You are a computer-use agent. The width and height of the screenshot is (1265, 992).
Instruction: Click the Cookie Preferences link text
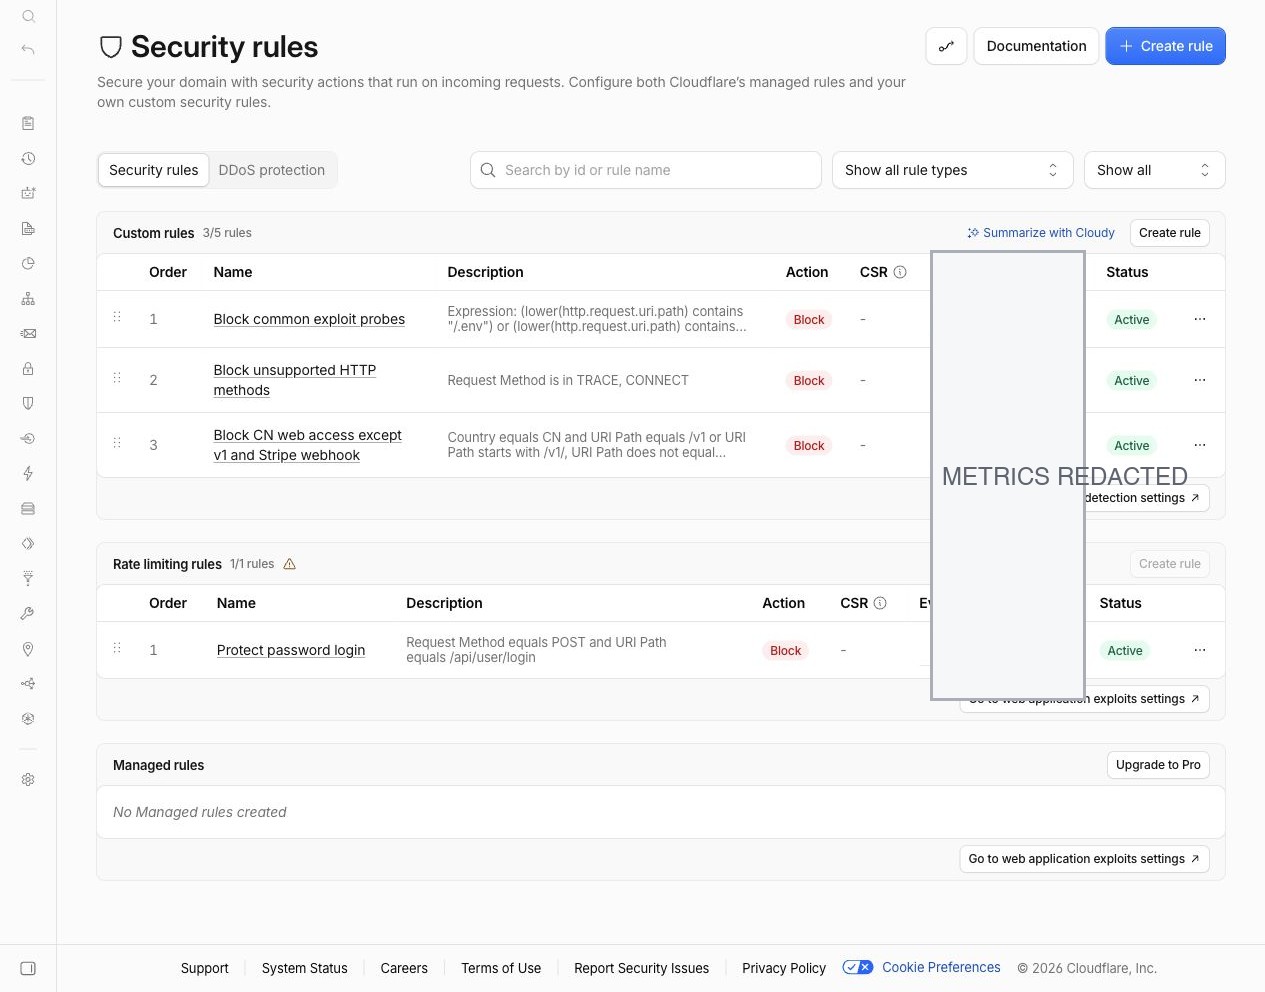point(941,967)
